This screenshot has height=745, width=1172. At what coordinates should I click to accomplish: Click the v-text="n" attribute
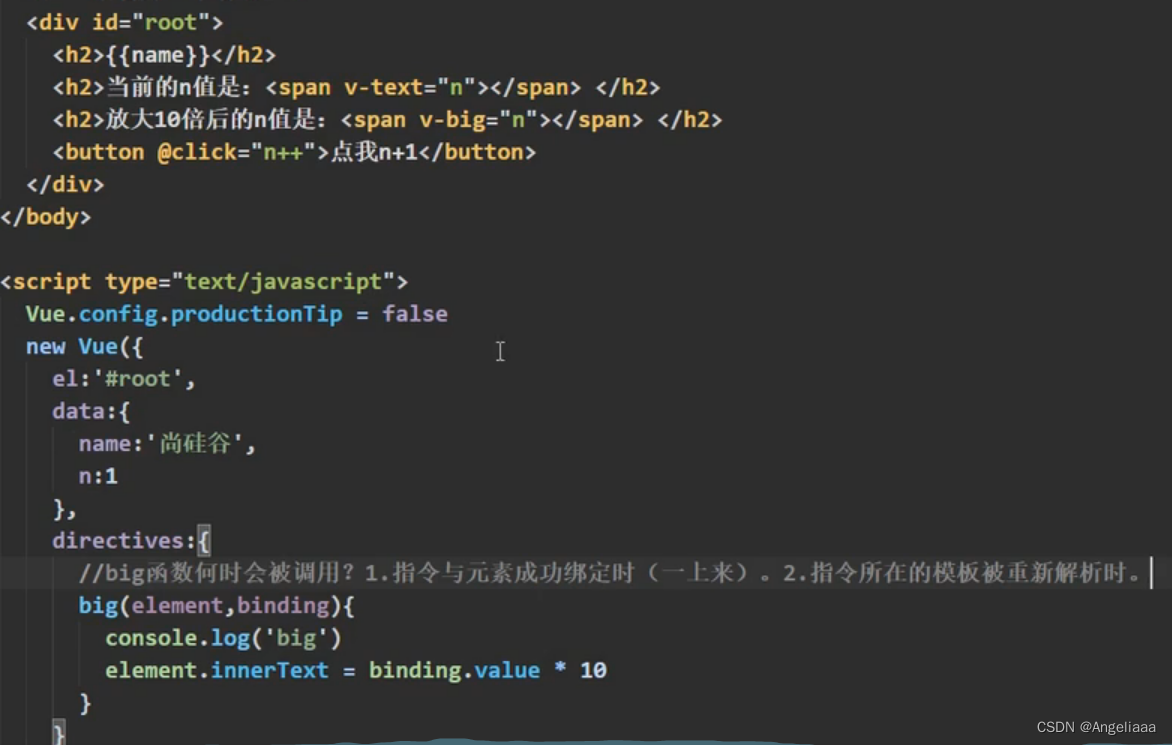pyautogui.click(x=410, y=87)
